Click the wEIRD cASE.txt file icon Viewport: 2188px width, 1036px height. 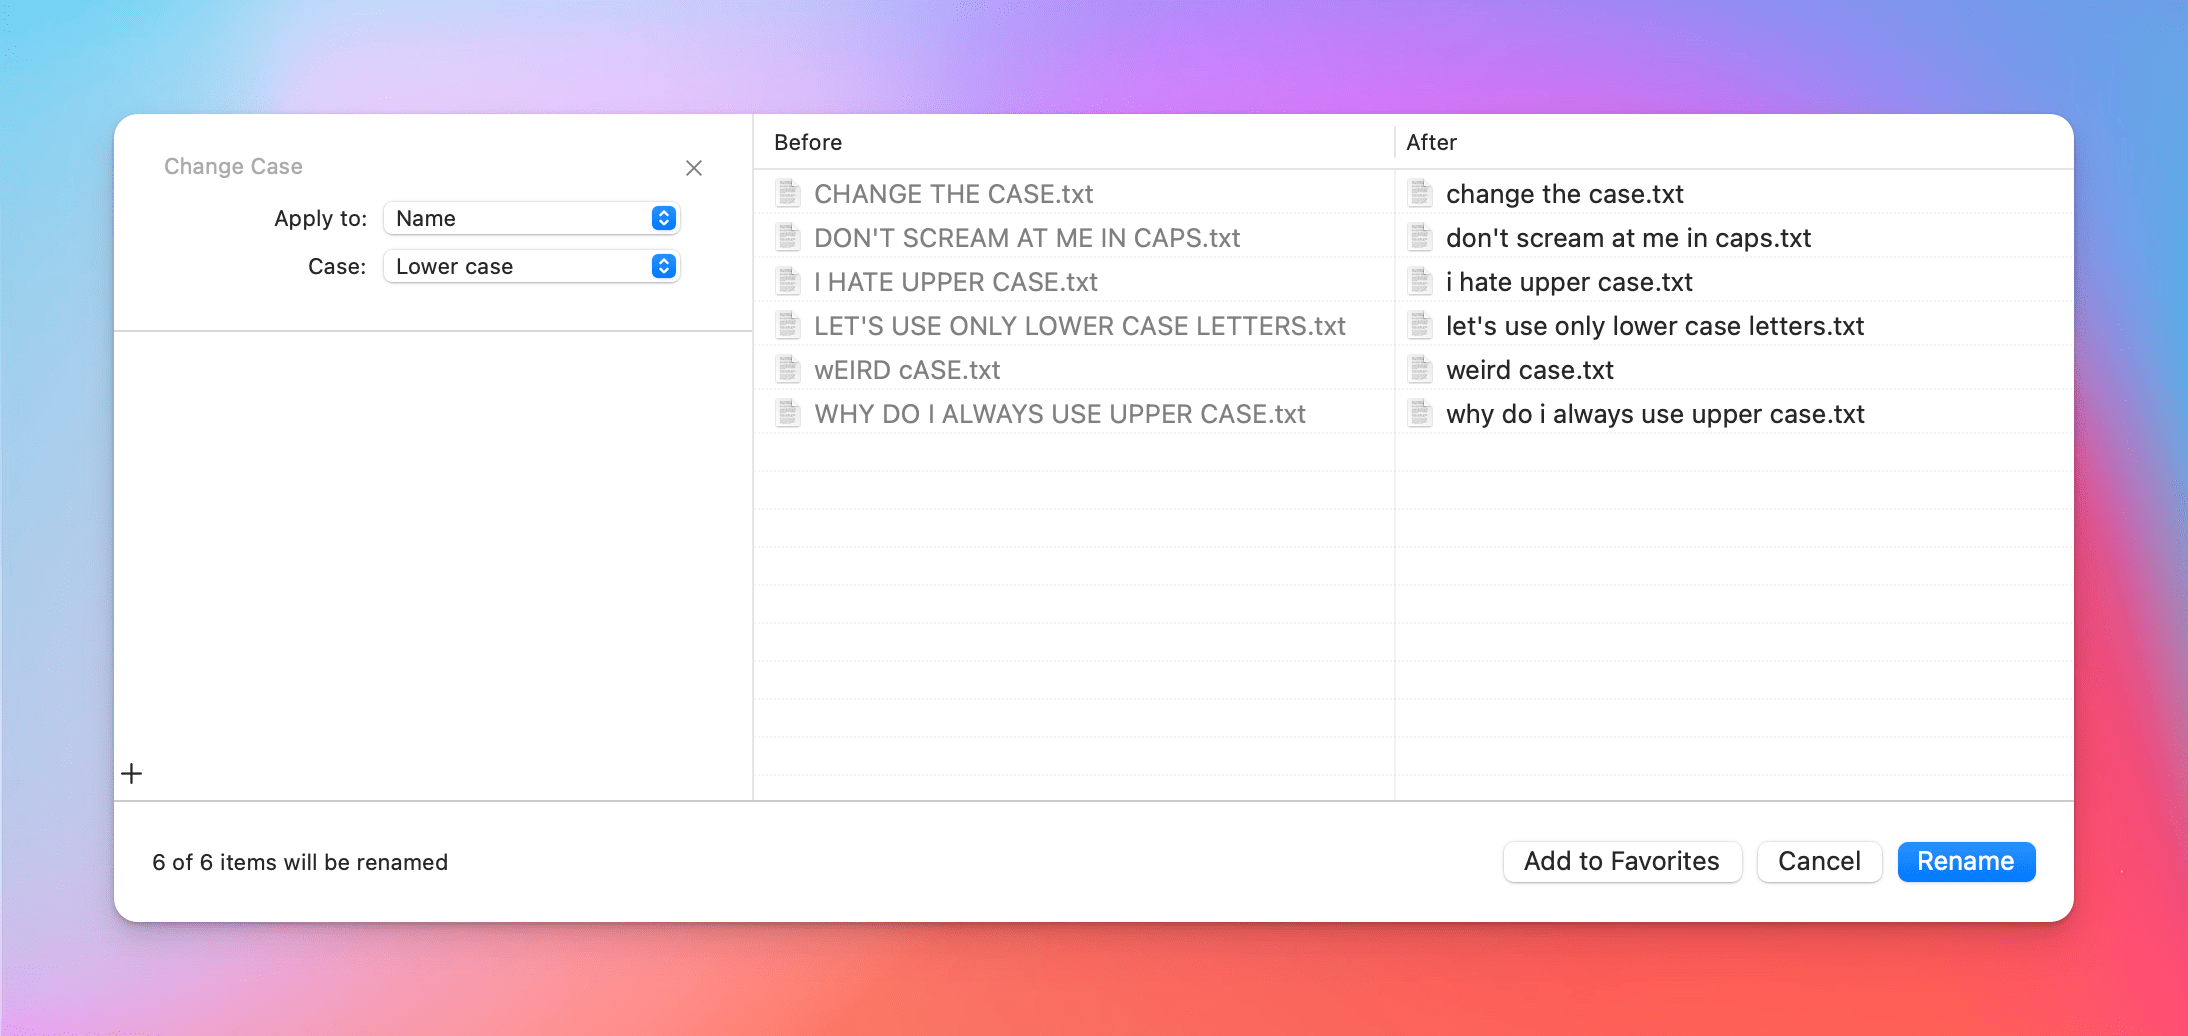pyautogui.click(x=789, y=369)
